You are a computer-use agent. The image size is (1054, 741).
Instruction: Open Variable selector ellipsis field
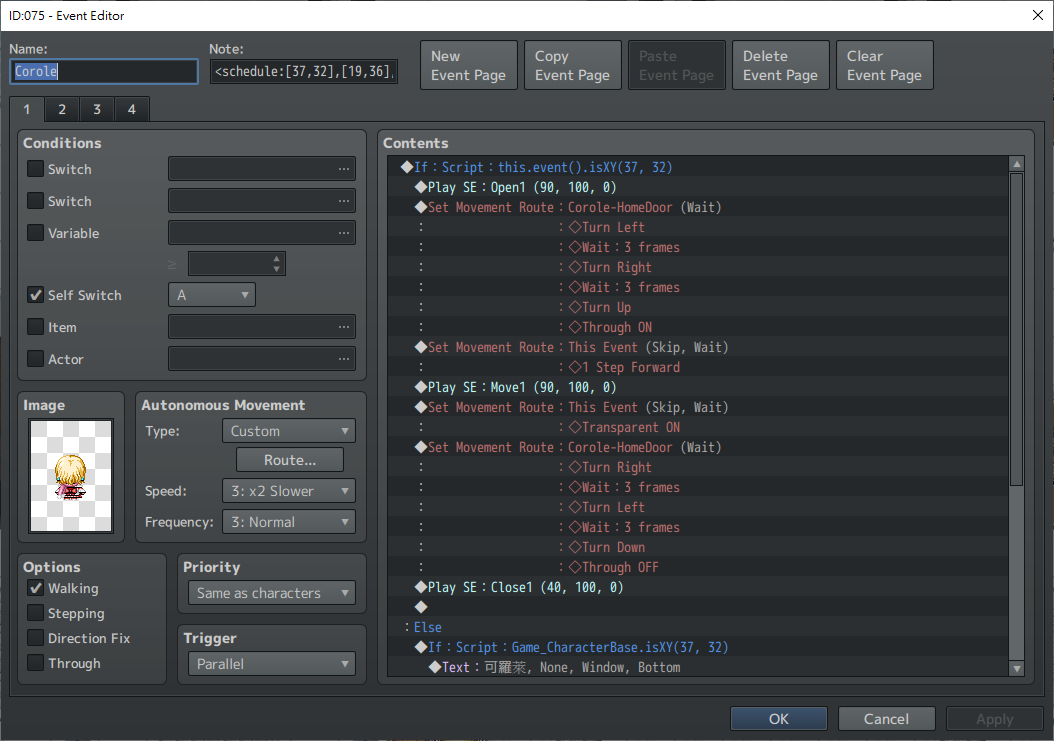click(261, 233)
